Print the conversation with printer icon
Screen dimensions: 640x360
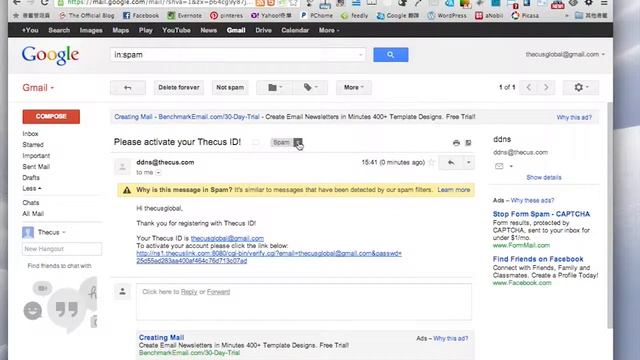456,142
